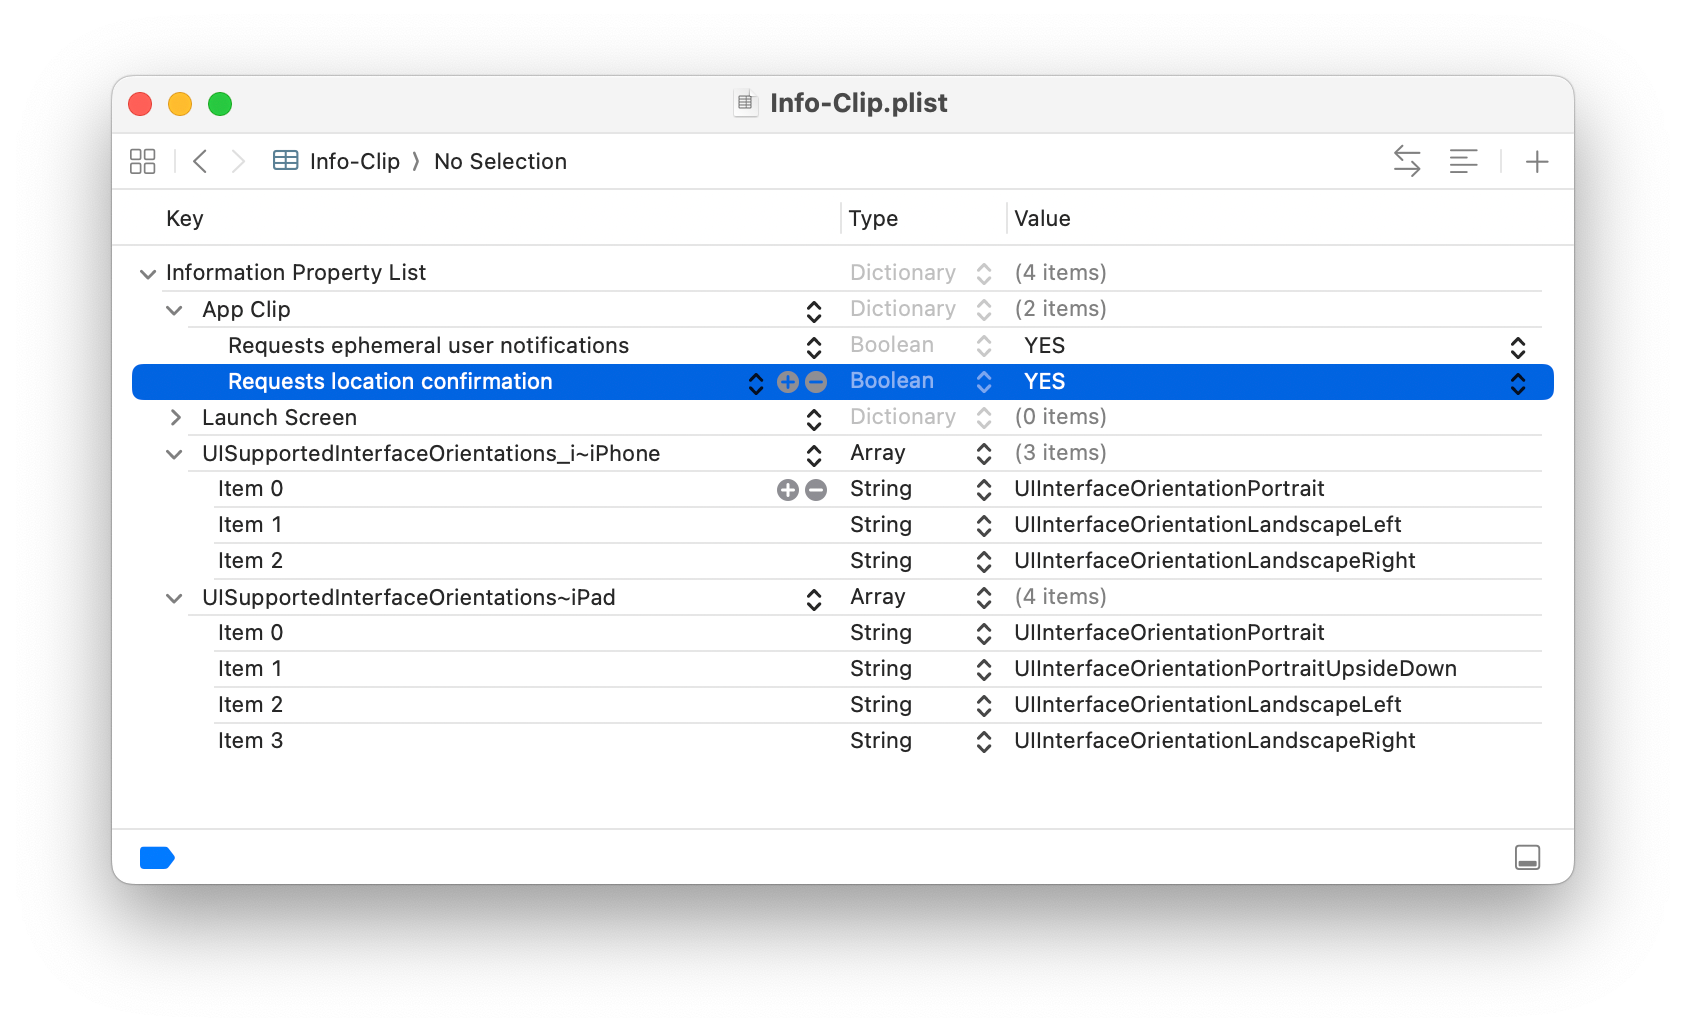Screen dimensions: 1686x1032
Task: Go back with the left chevron
Action: 200,161
